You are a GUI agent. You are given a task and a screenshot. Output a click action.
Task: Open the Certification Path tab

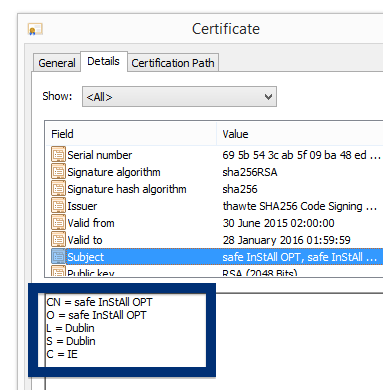(173, 63)
